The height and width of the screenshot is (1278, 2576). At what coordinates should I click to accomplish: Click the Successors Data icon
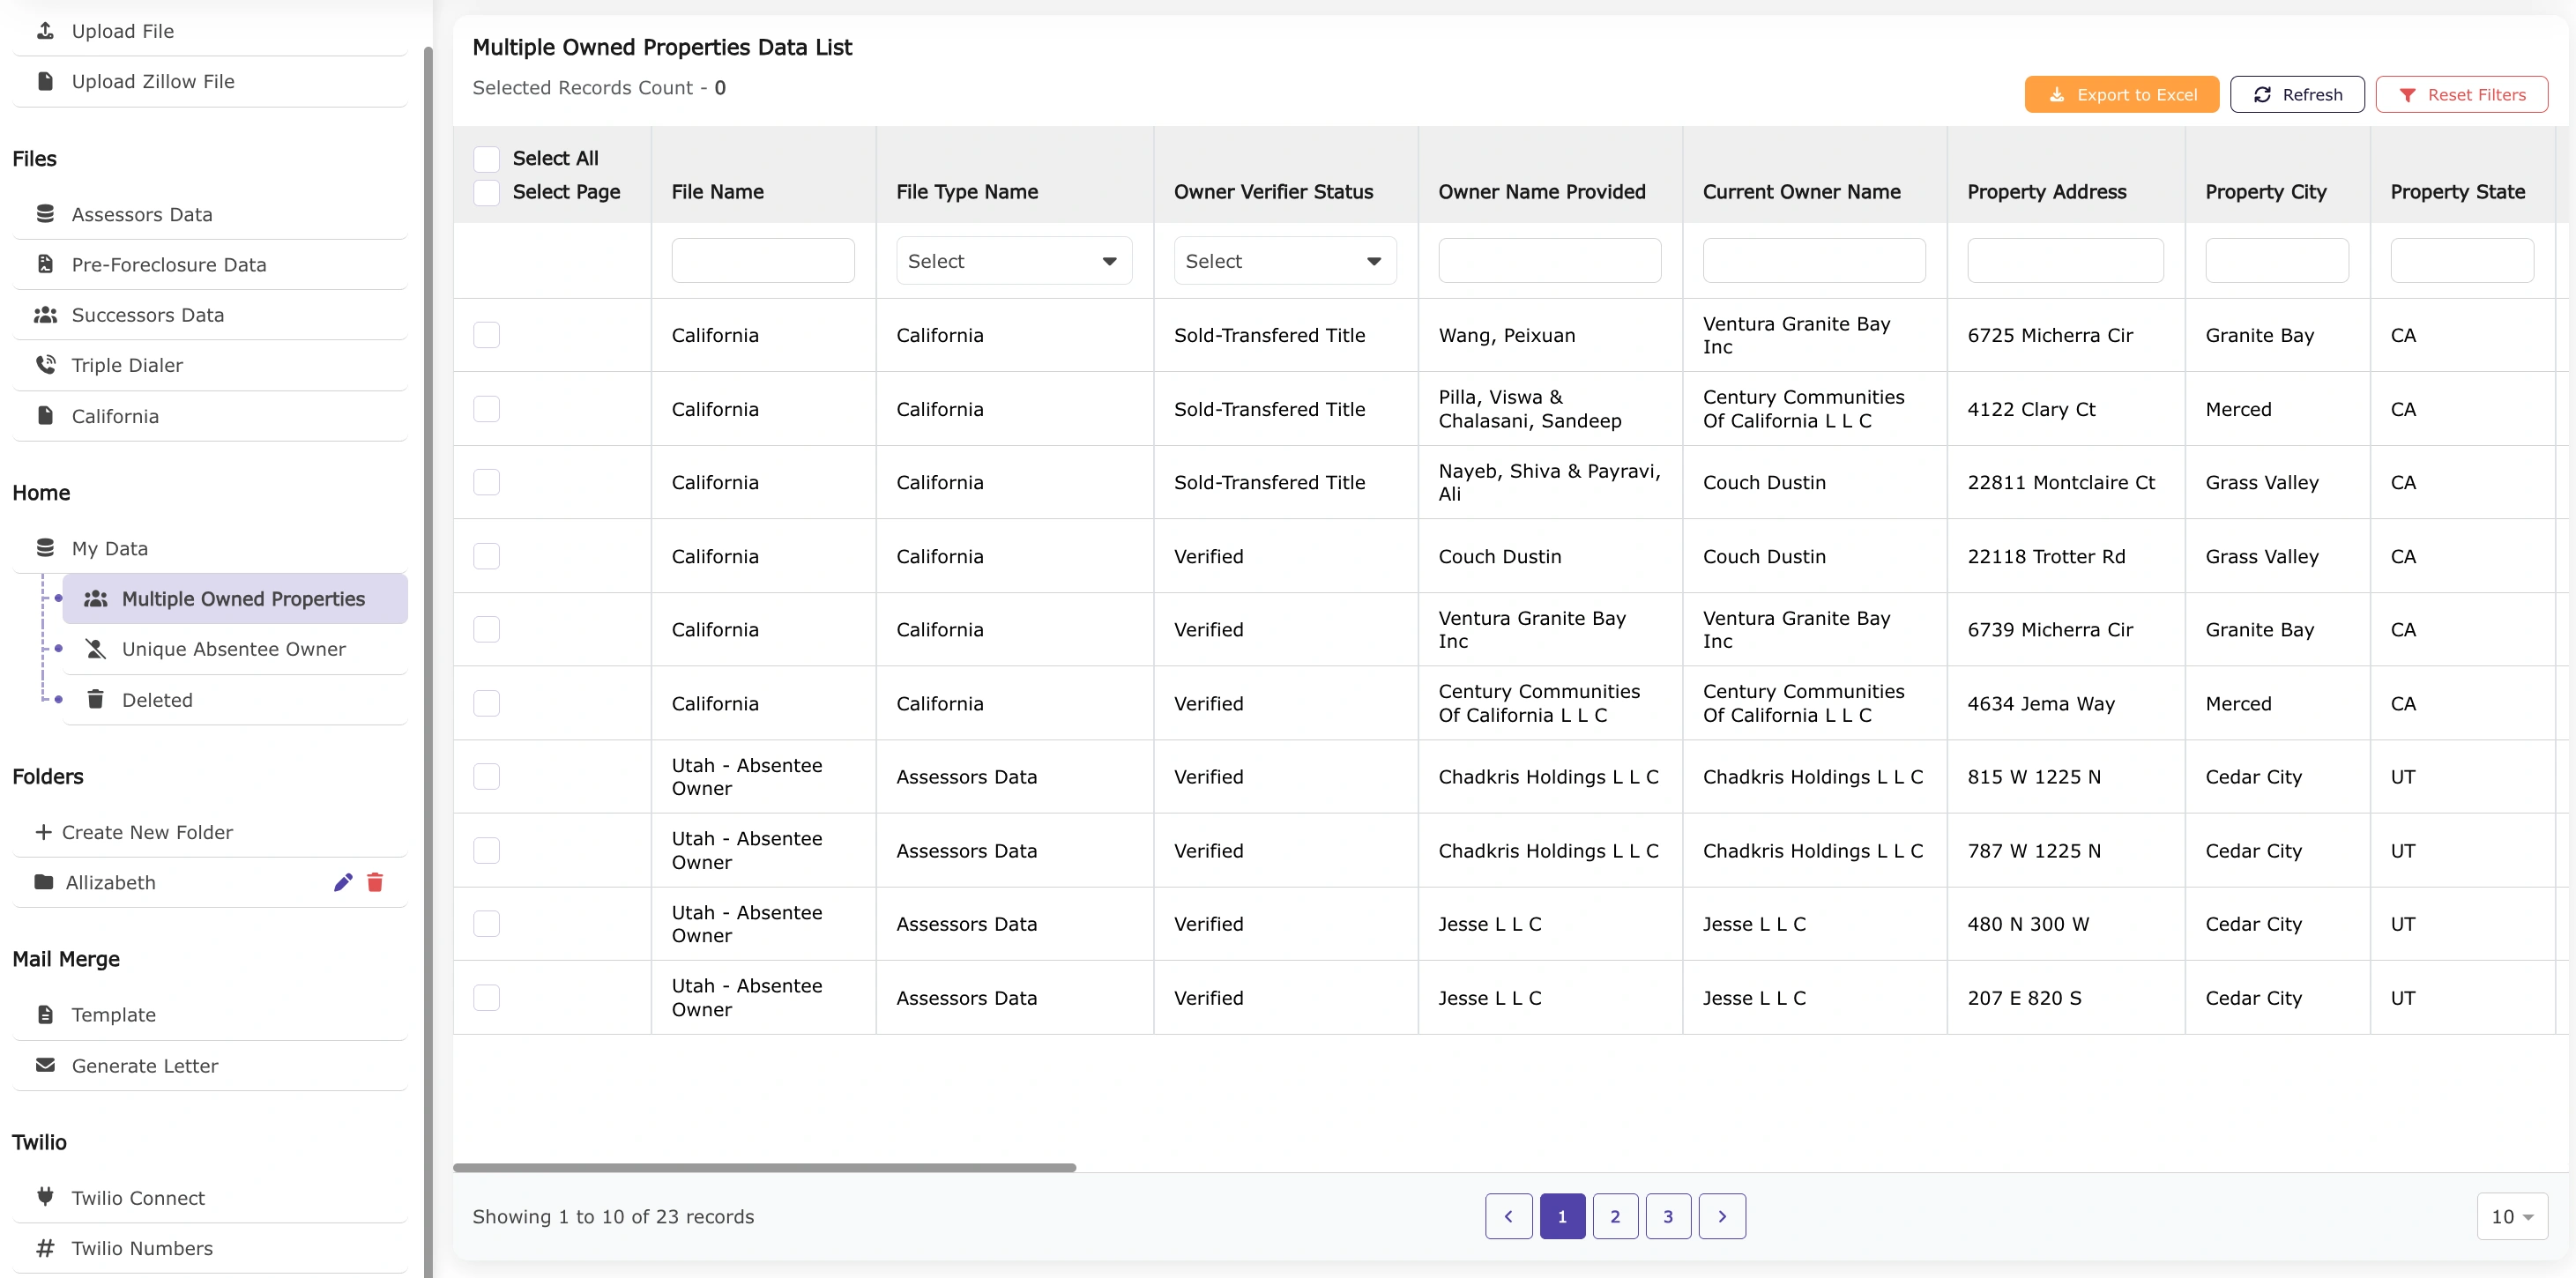click(x=47, y=314)
